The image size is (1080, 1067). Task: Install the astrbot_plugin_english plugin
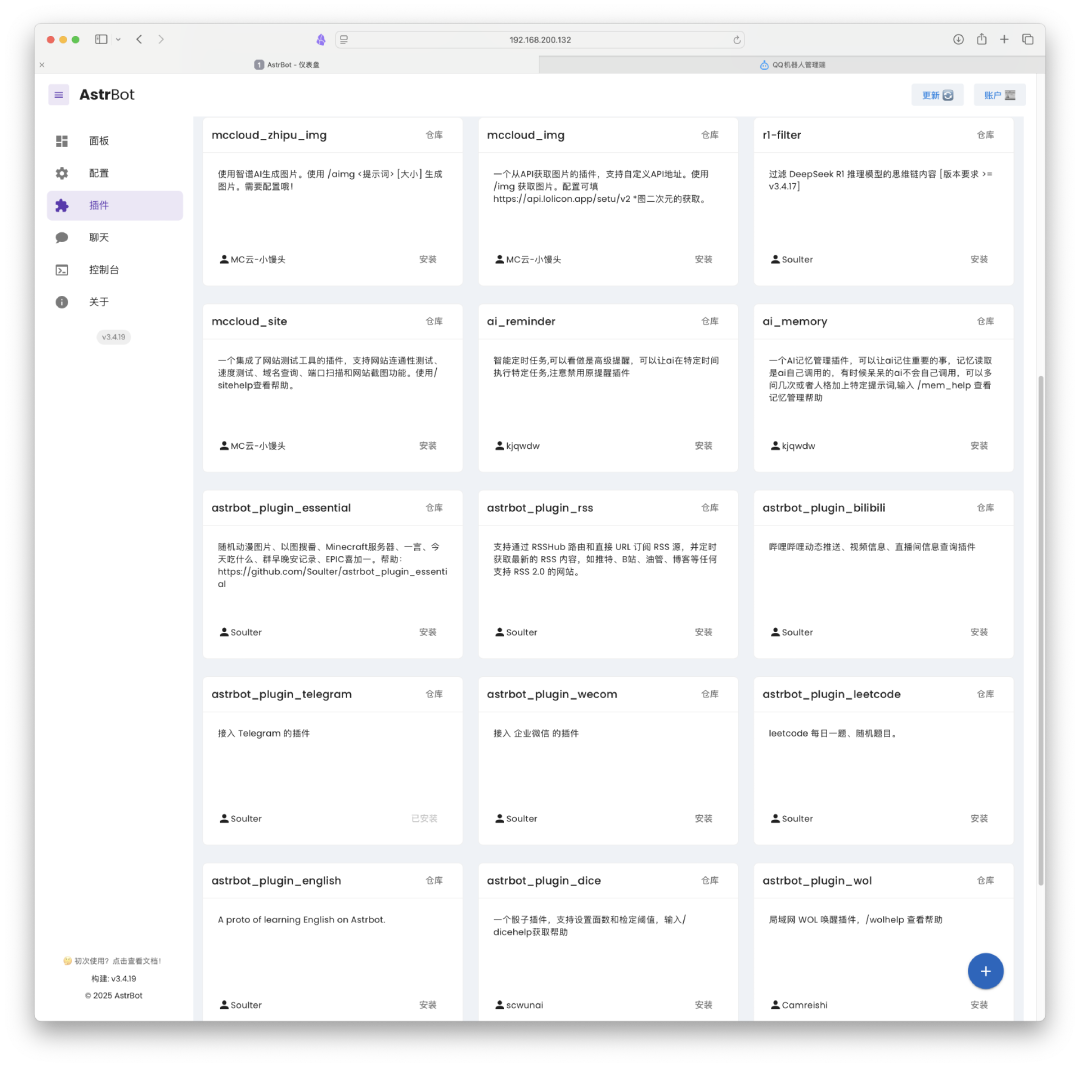[428, 1006]
